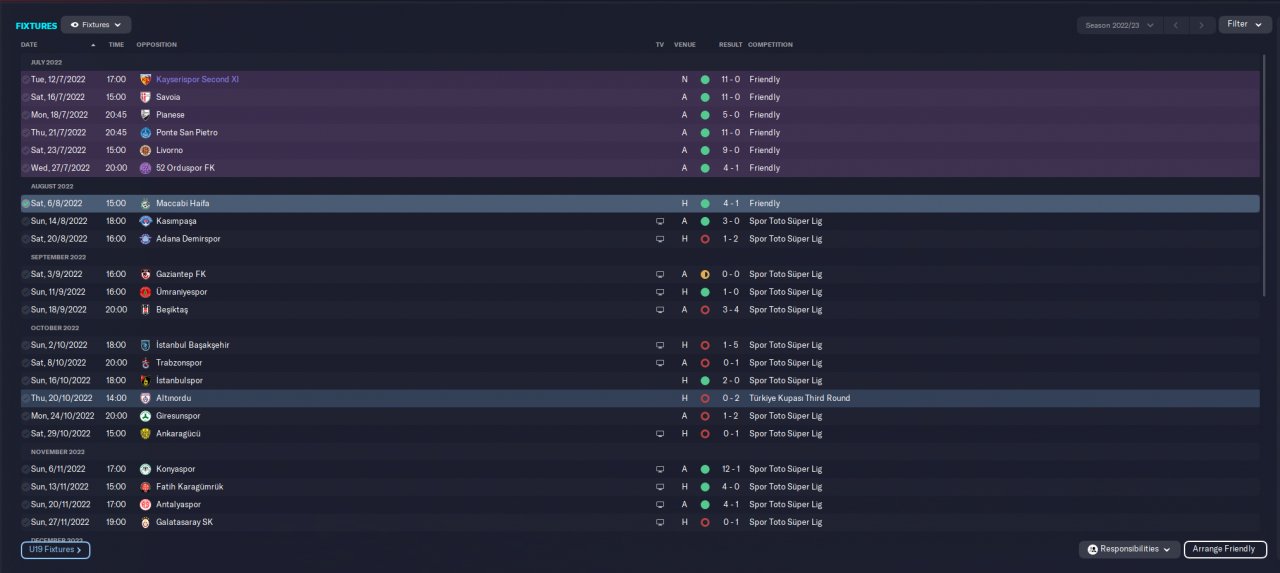Open the Filter dropdown
This screenshot has height=573, width=1280.
pyautogui.click(x=1244, y=24)
